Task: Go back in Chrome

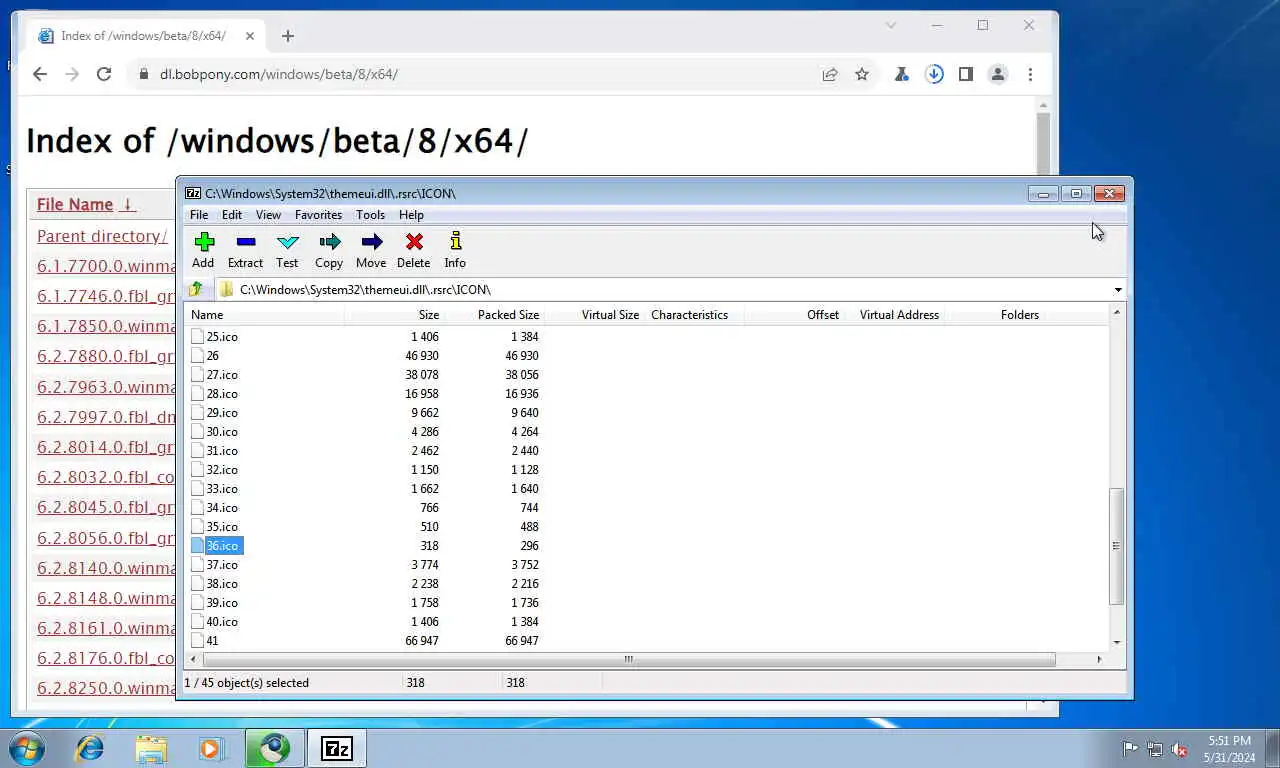Action: coord(40,74)
